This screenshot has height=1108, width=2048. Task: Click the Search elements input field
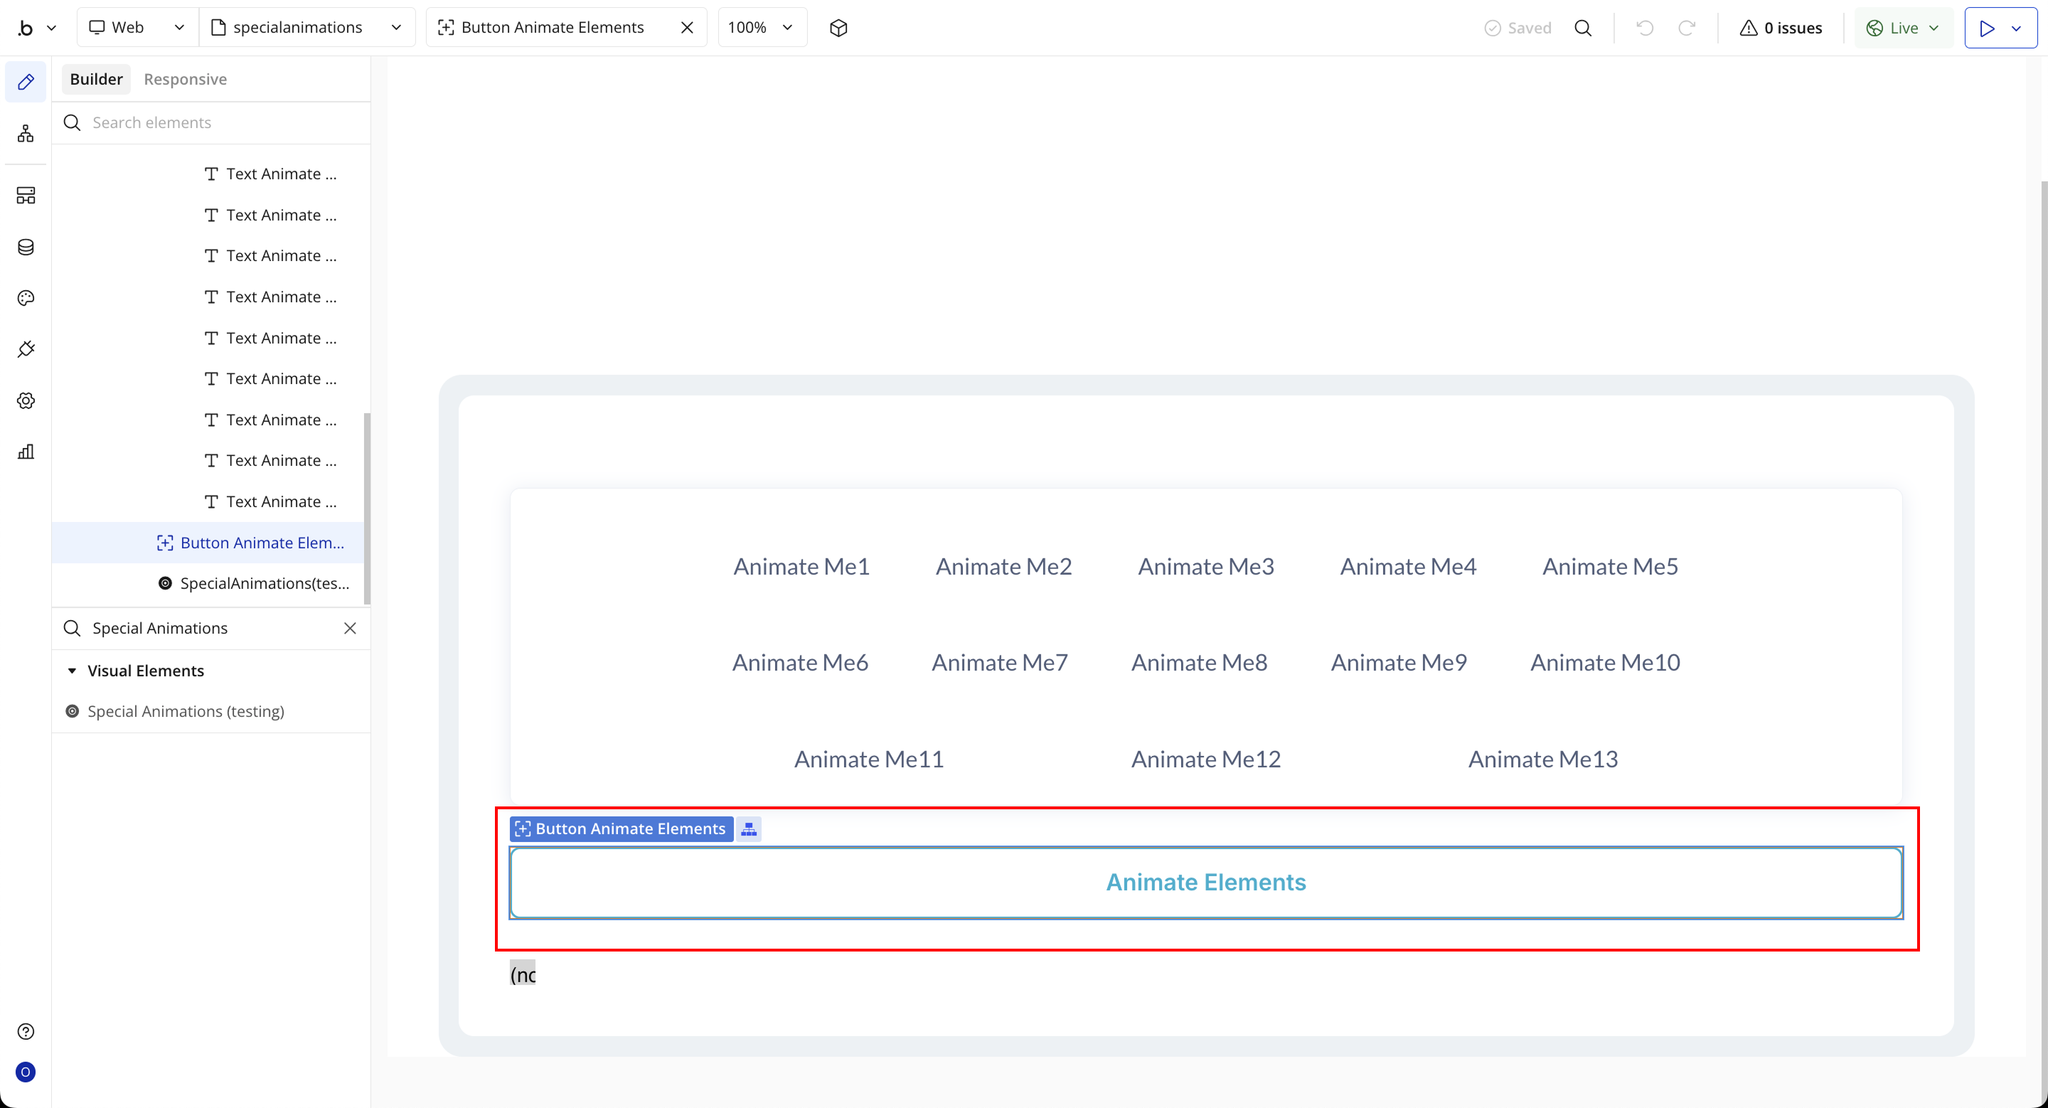click(220, 123)
